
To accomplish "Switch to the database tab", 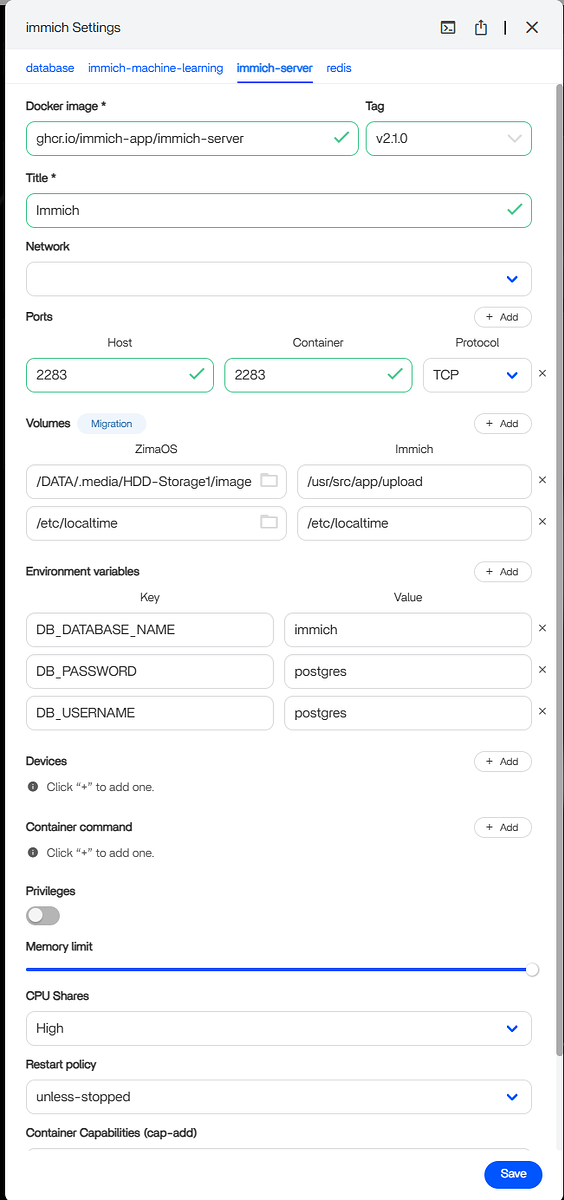I will click(x=50, y=68).
